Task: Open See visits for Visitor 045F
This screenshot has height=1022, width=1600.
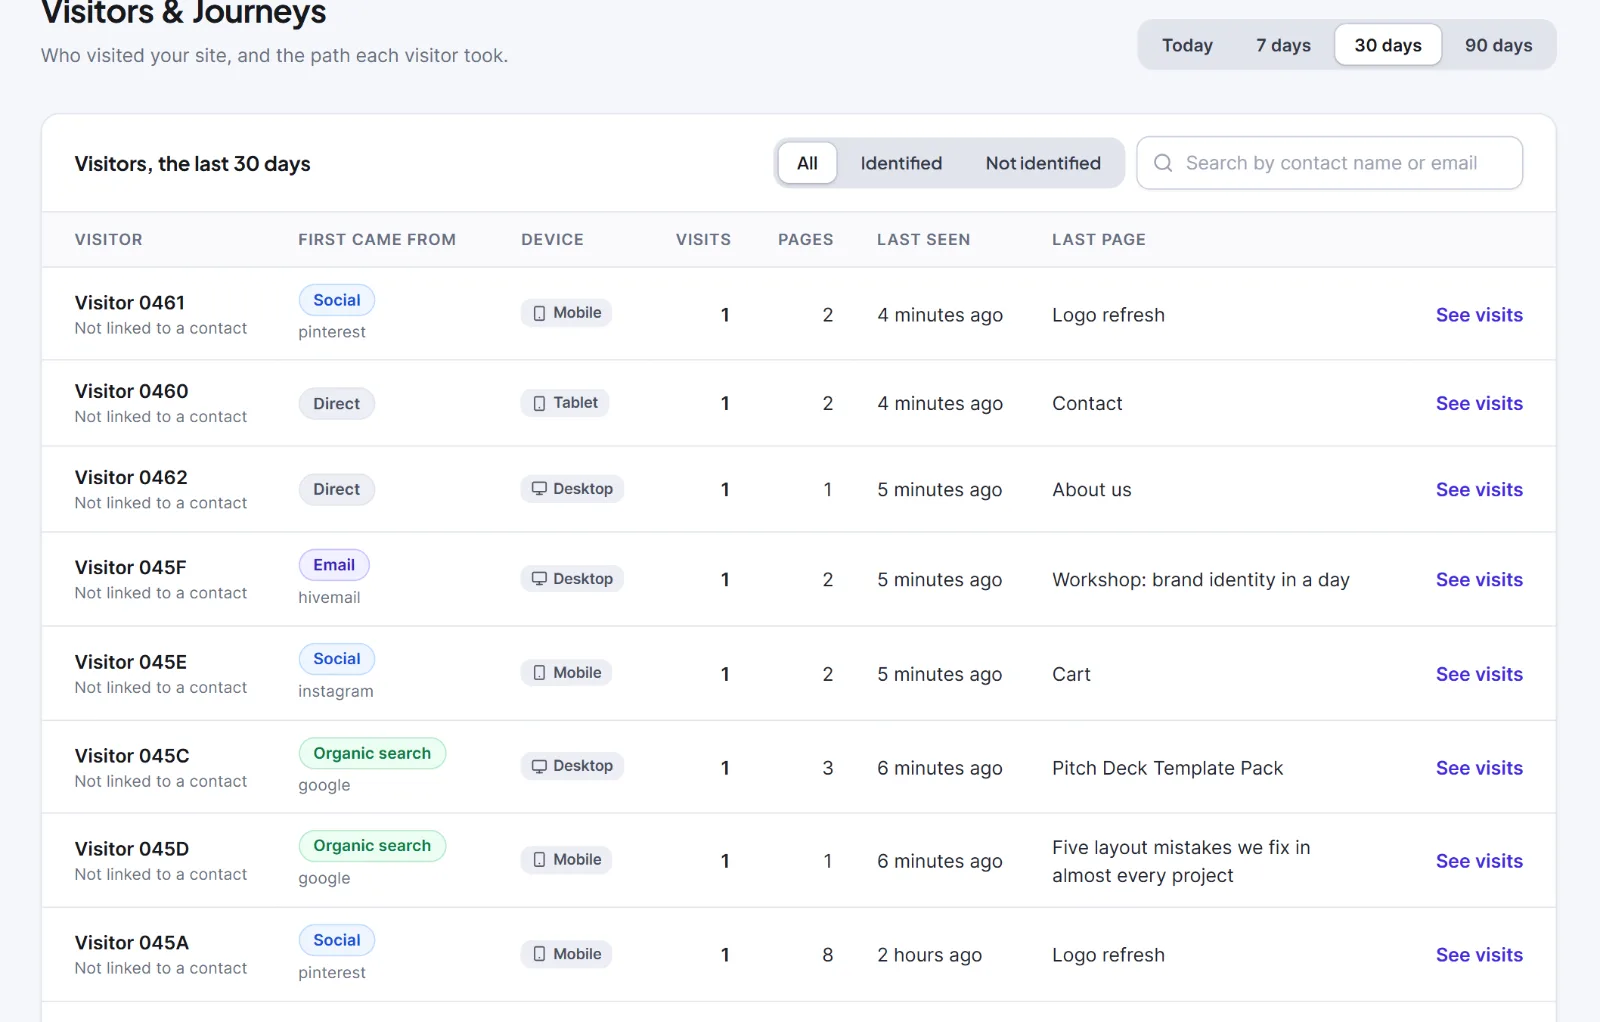Action: coord(1479,579)
